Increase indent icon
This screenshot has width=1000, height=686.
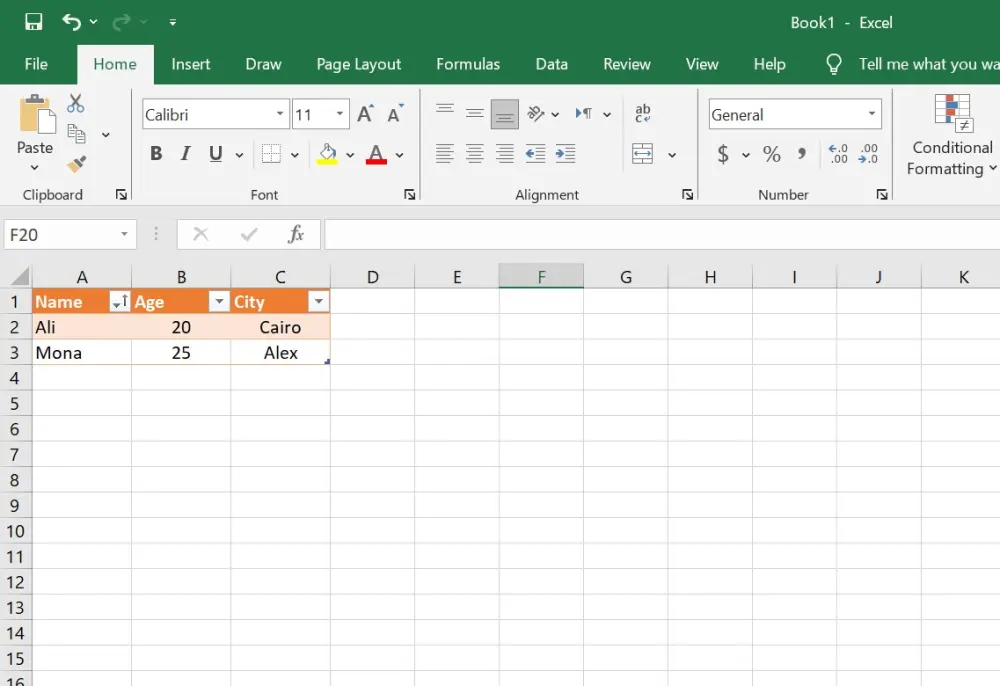coord(565,154)
